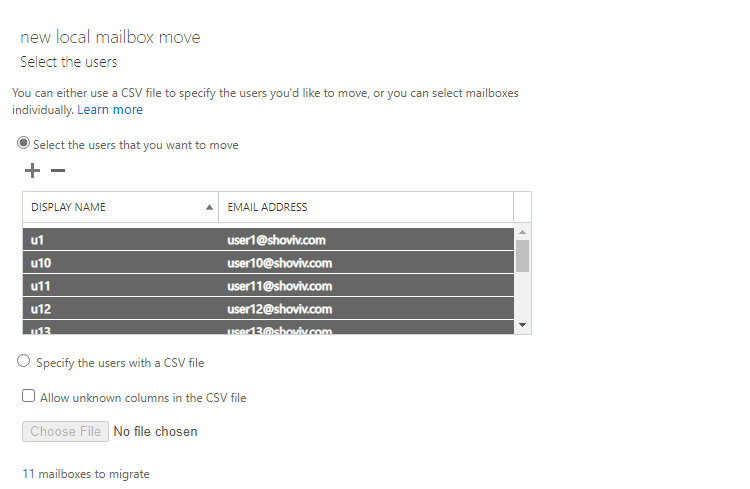Click the user list scrollbar thumb

pos(522,256)
